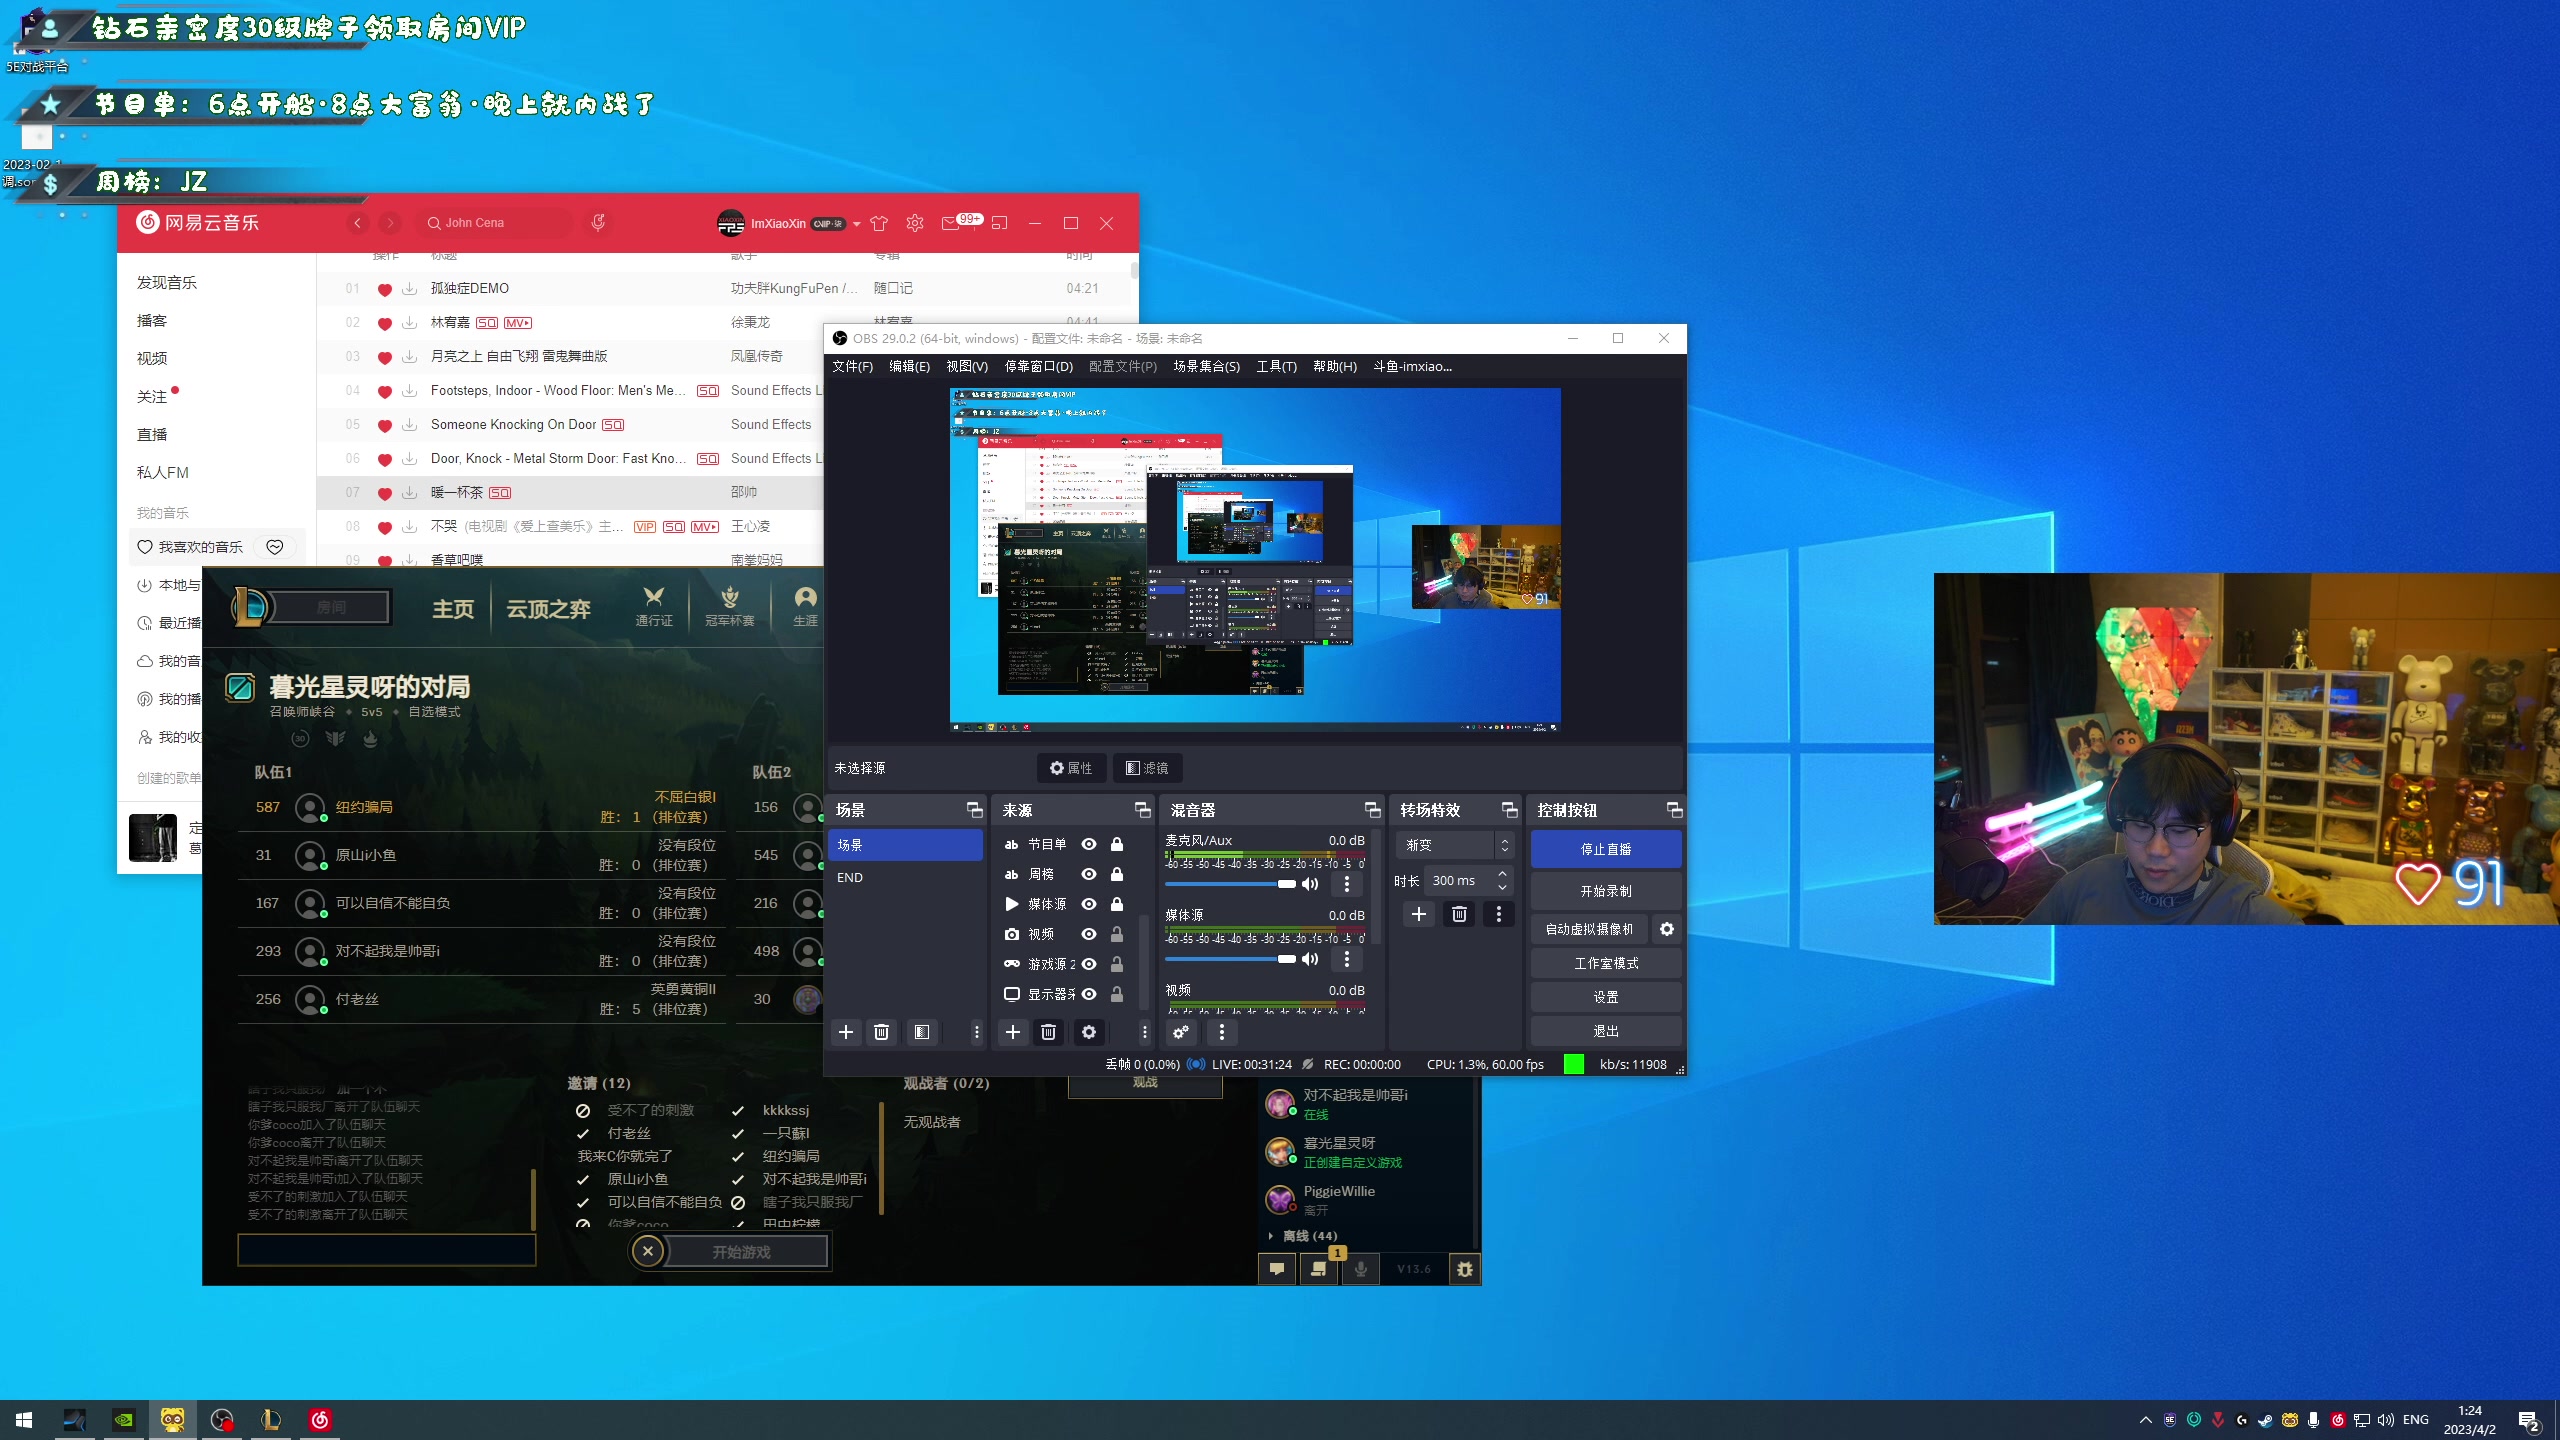Open the ImXiaoXin account dropdown arrow
This screenshot has height=1440, width=2560.
(x=856, y=224)
